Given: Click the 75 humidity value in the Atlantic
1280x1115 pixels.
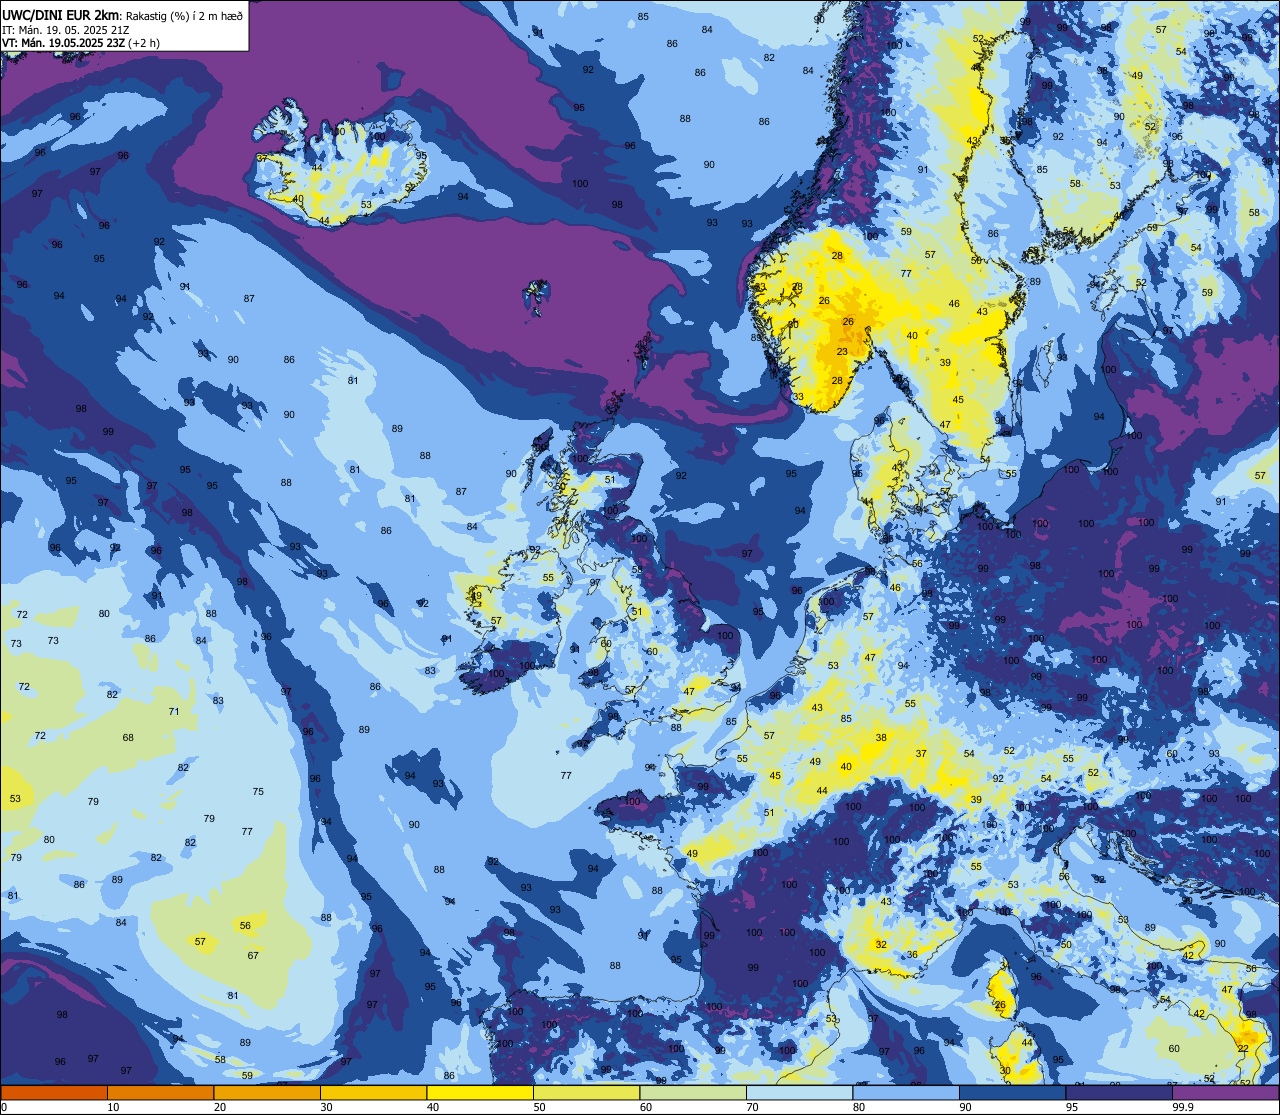Looking at the screenshot, I should click(258, 791).
